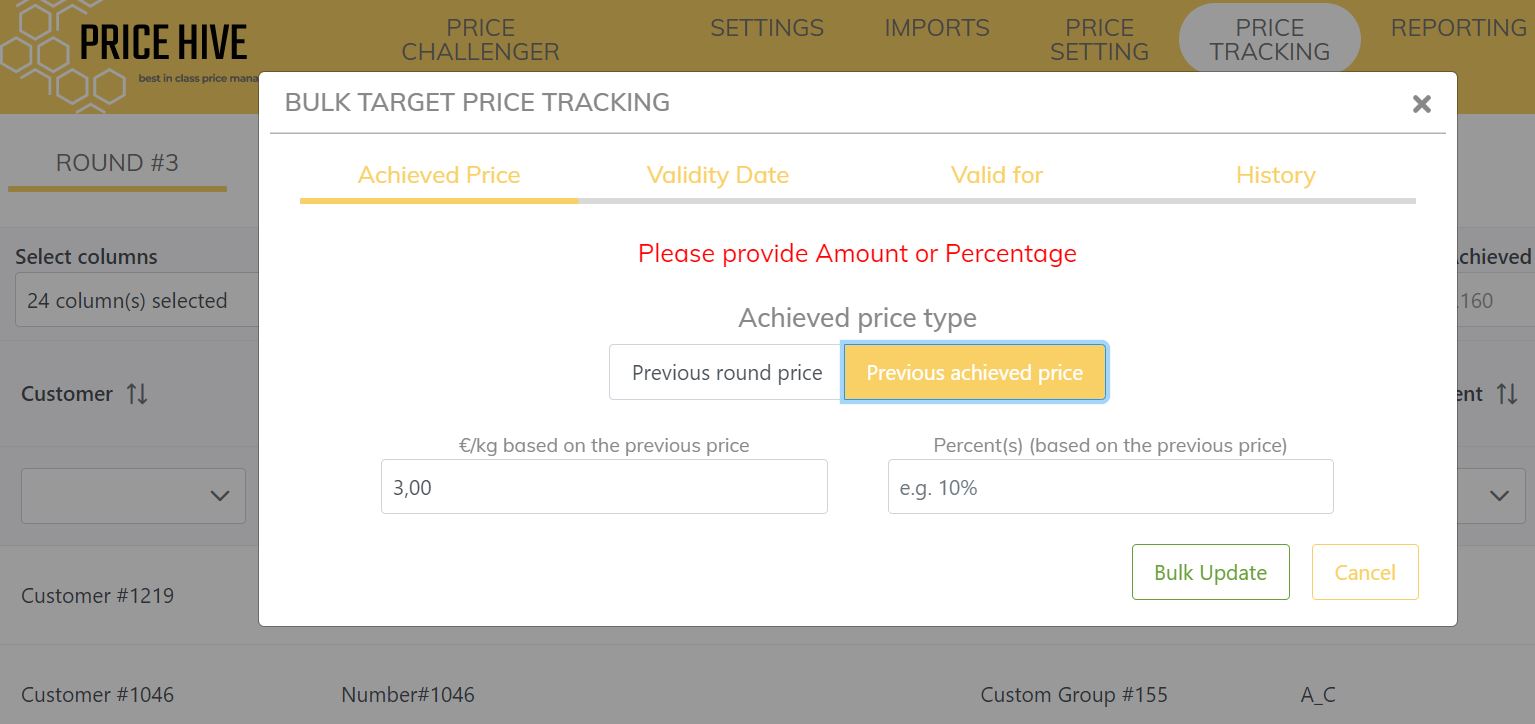1535x724 pixels.
Task: Open the History tab
Action: point(1276,175)
